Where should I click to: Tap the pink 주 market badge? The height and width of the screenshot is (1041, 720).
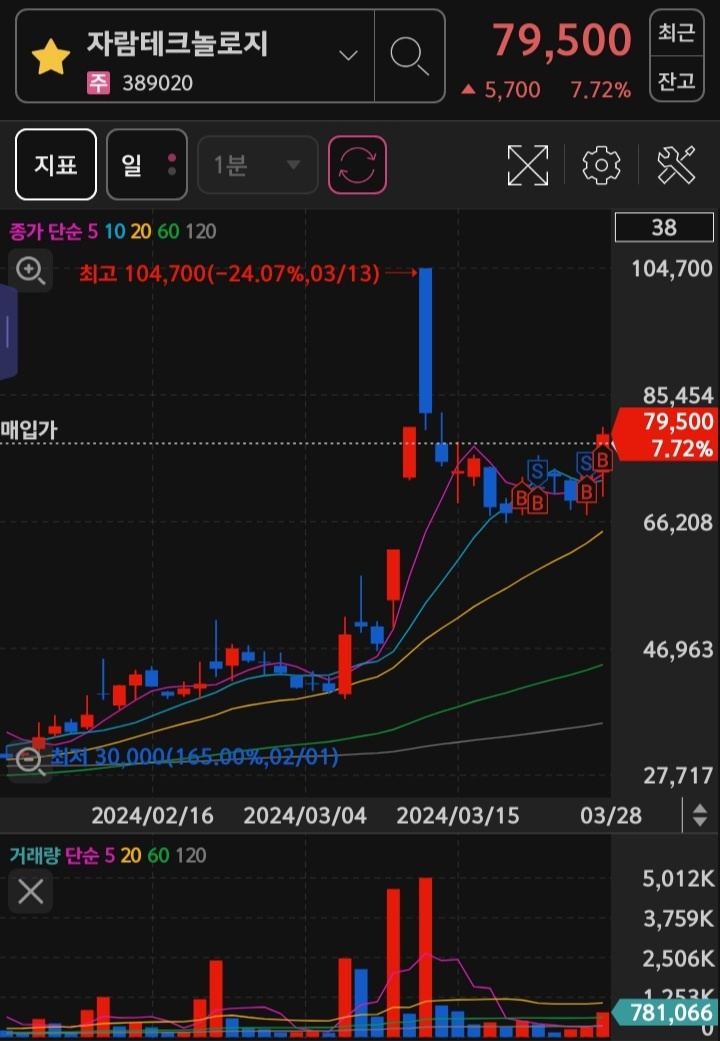click(x=98, y=83)
